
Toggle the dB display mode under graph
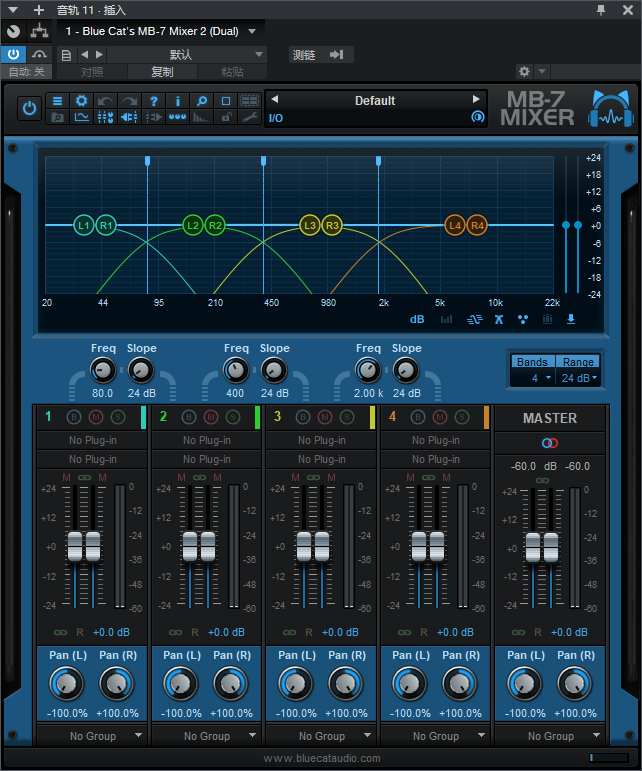point(417,320)
